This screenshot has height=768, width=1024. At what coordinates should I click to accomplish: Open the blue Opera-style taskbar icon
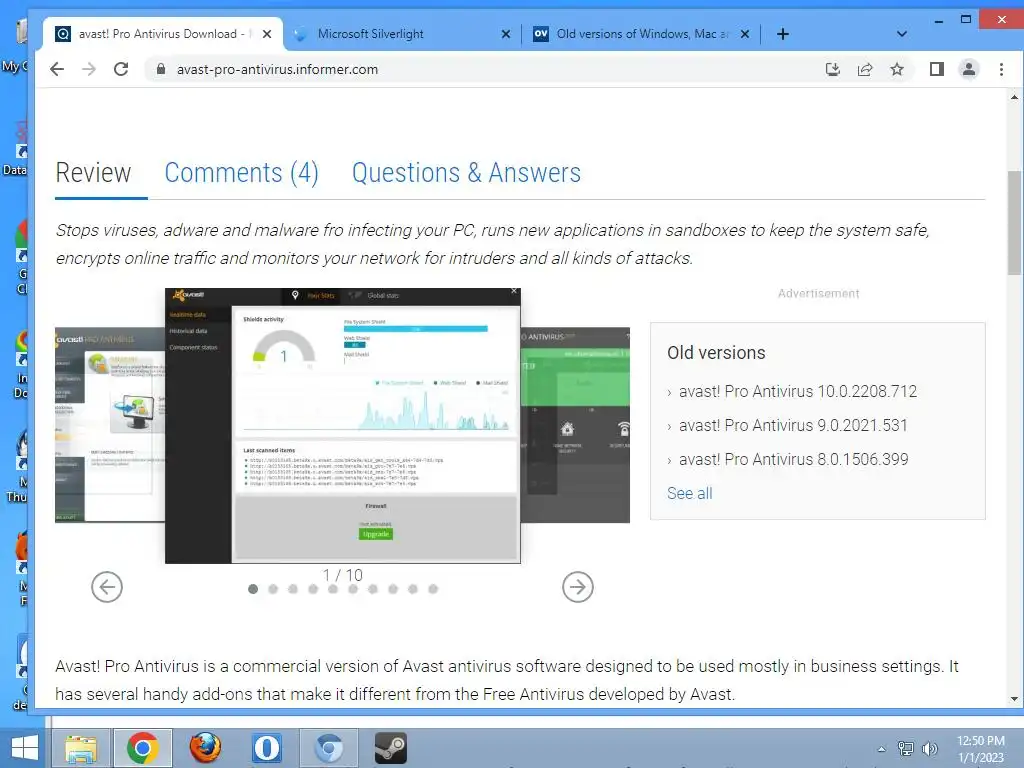pos(266,748)
